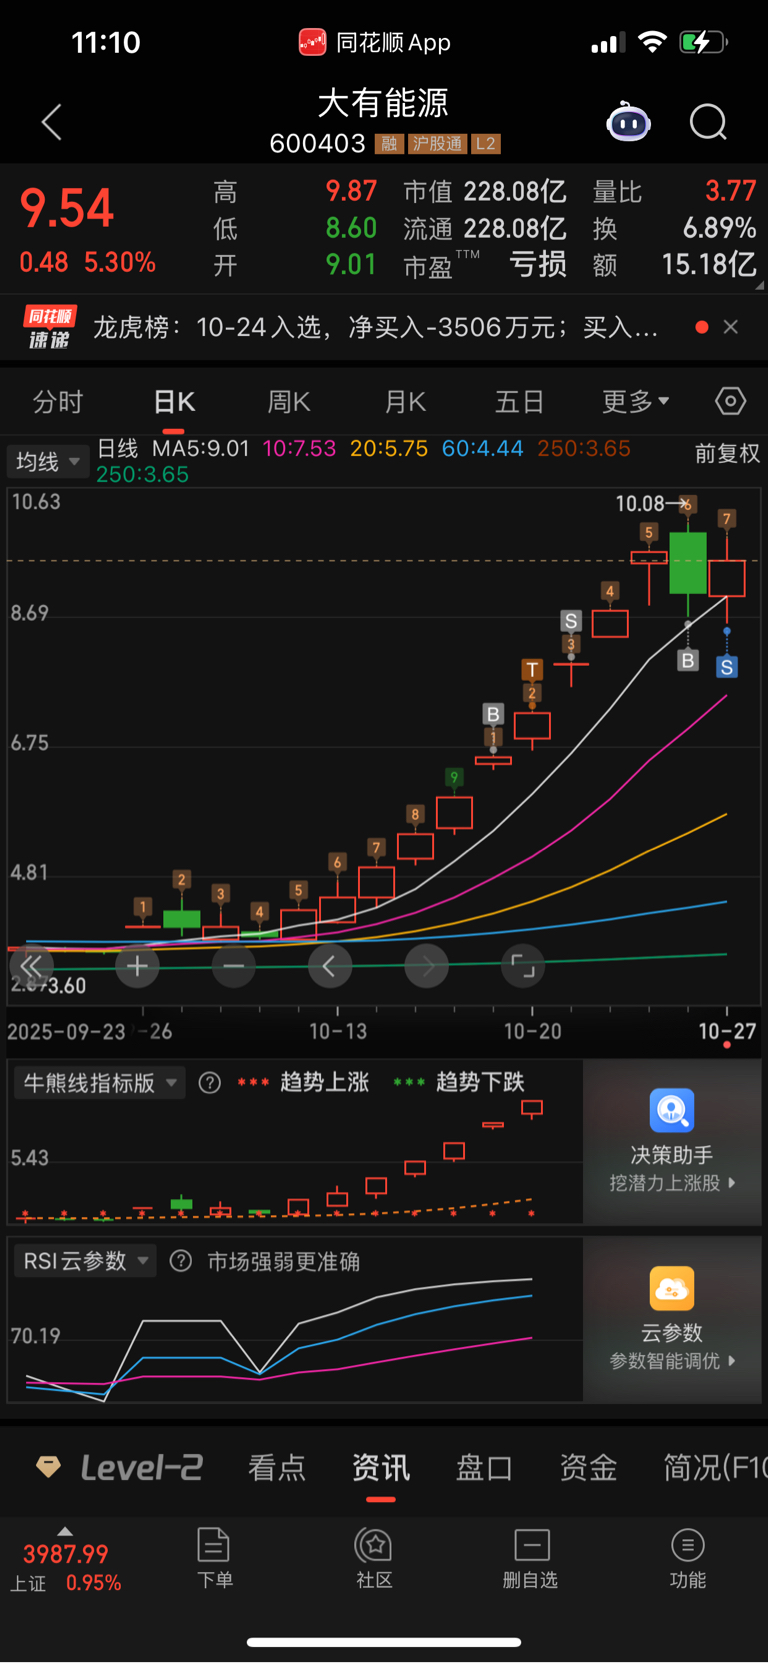Tap the 趋势下跌 legend label
This screenshot has height=1663, width=768.
point(481,1082)
